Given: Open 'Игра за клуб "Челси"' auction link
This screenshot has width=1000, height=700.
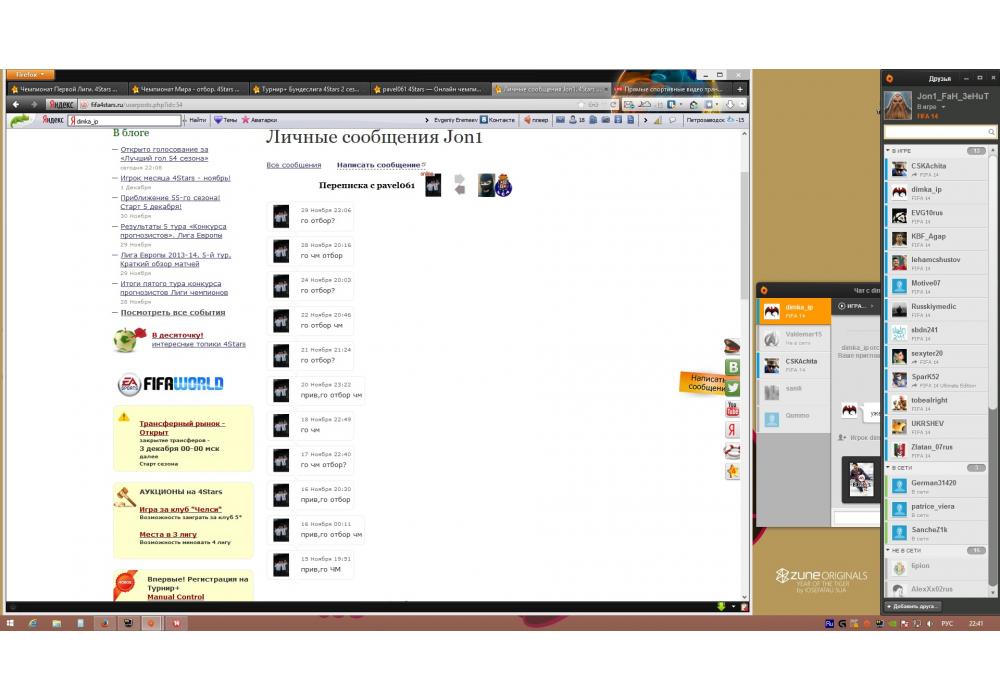Looking at the screenshot, I should (x=180, y=509).
